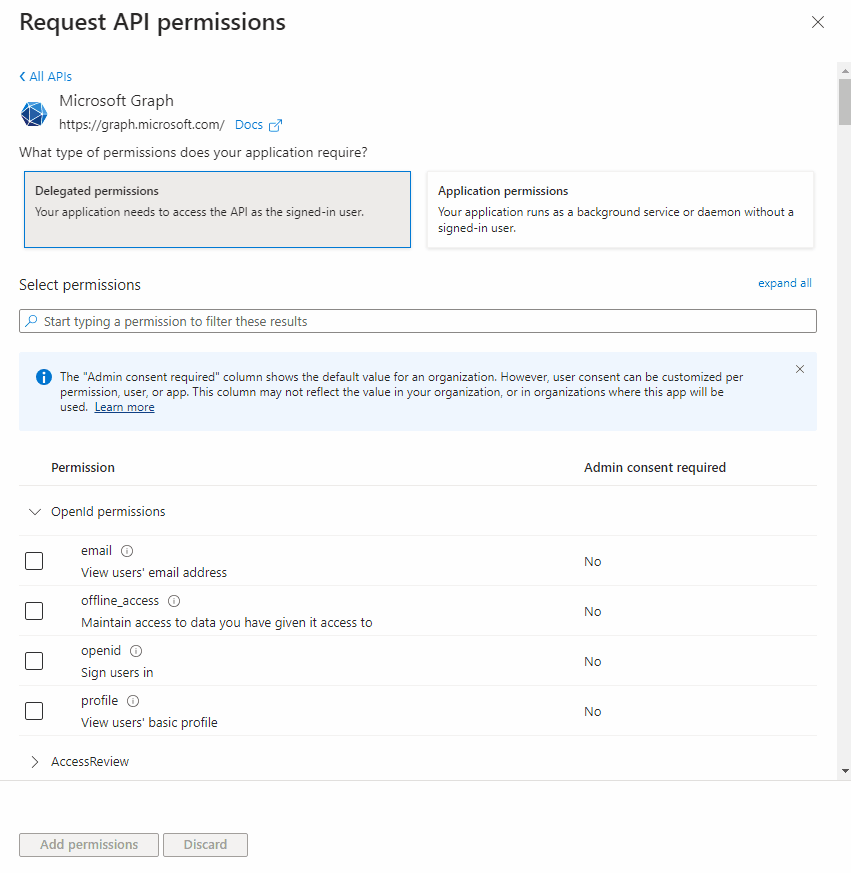
Task: Select the Delegated permissions option
Action: coord(217,209)
